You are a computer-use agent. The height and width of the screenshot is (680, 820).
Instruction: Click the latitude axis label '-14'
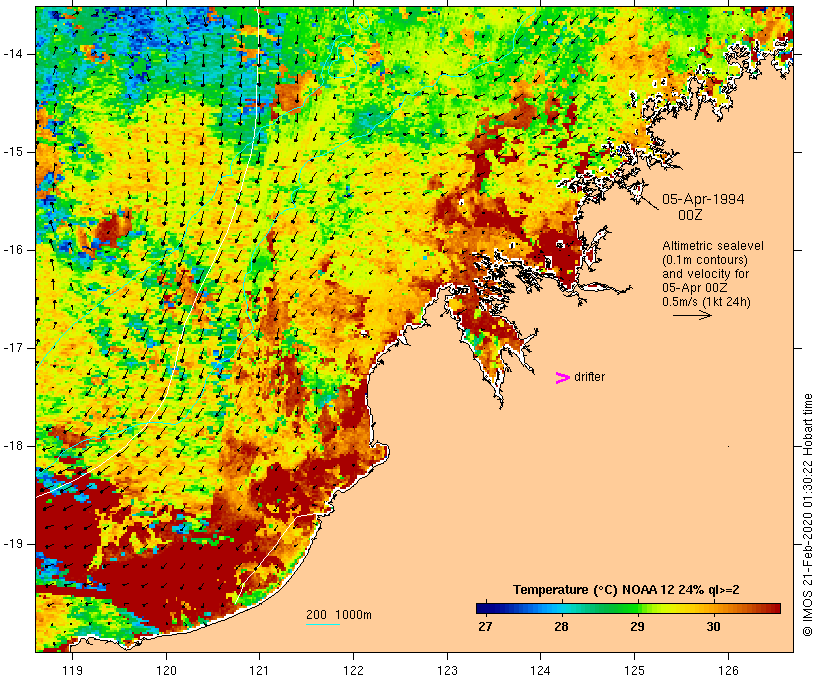13,54
